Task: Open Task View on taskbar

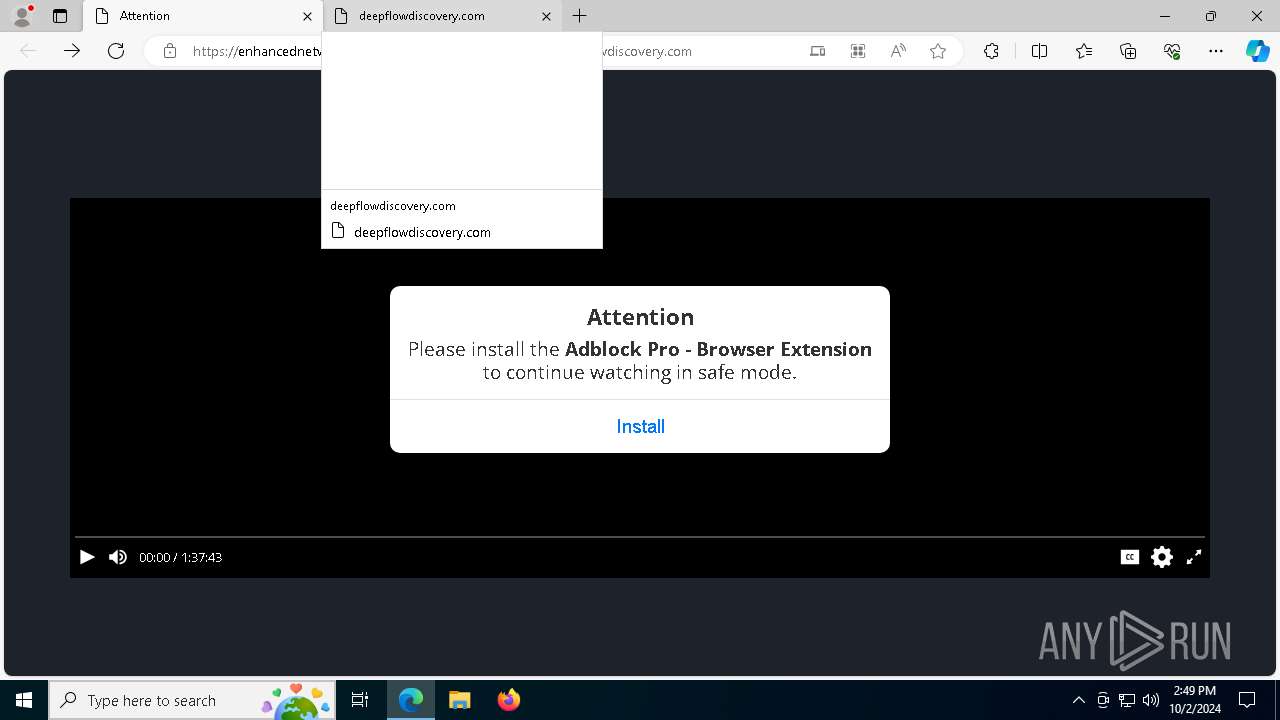Action: pos(360,700)
